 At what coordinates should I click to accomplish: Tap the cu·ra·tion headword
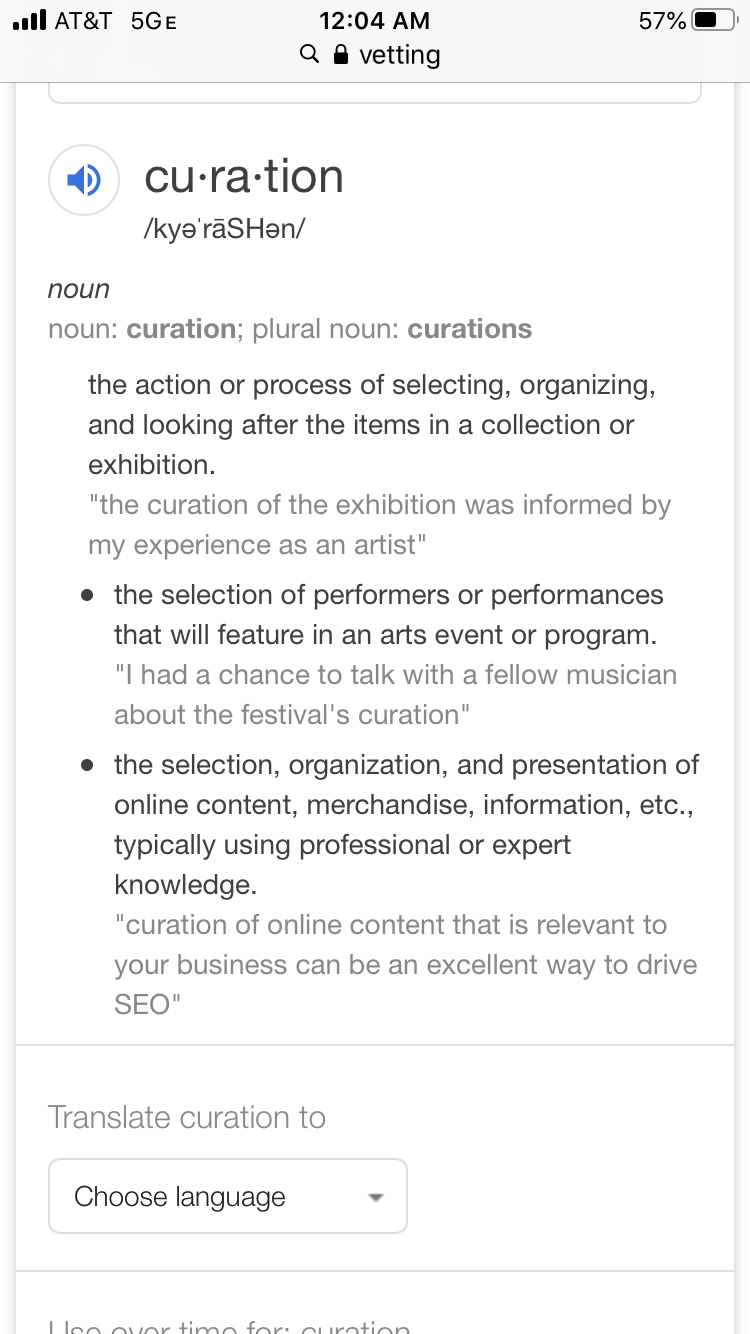click(244, 177)
